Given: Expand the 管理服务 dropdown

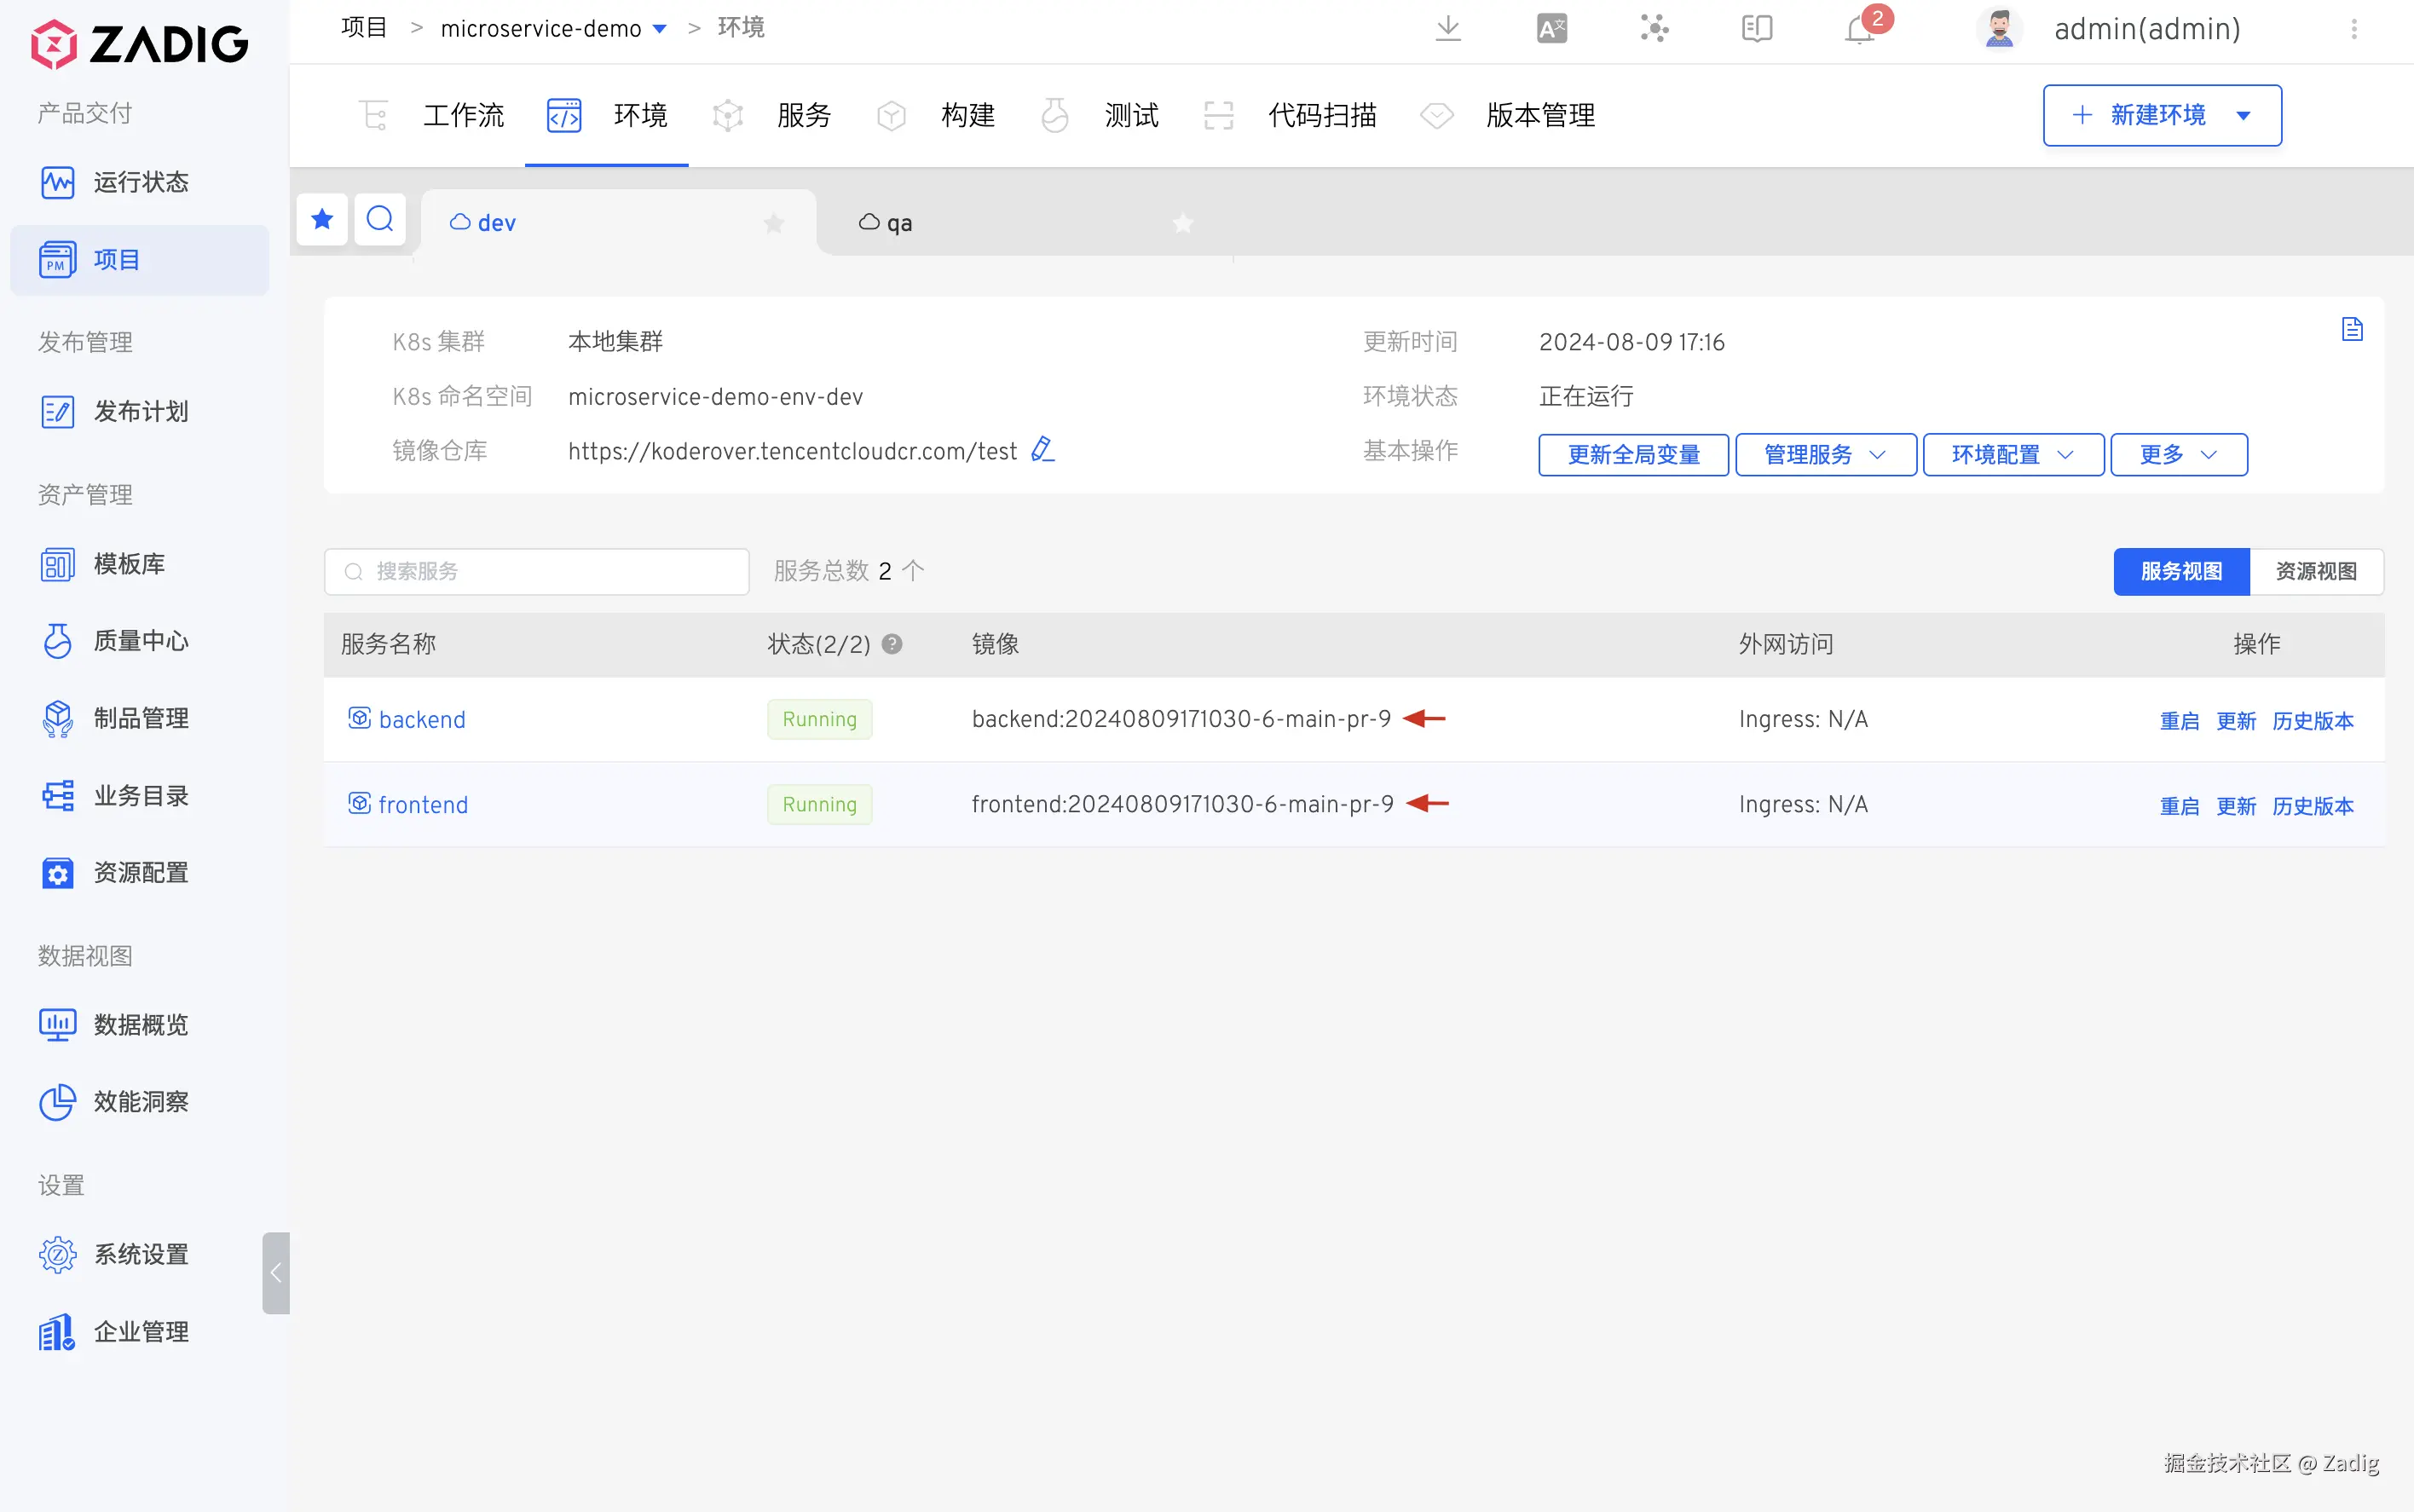Looking at the screenshot, I should tap(1825, 455).
